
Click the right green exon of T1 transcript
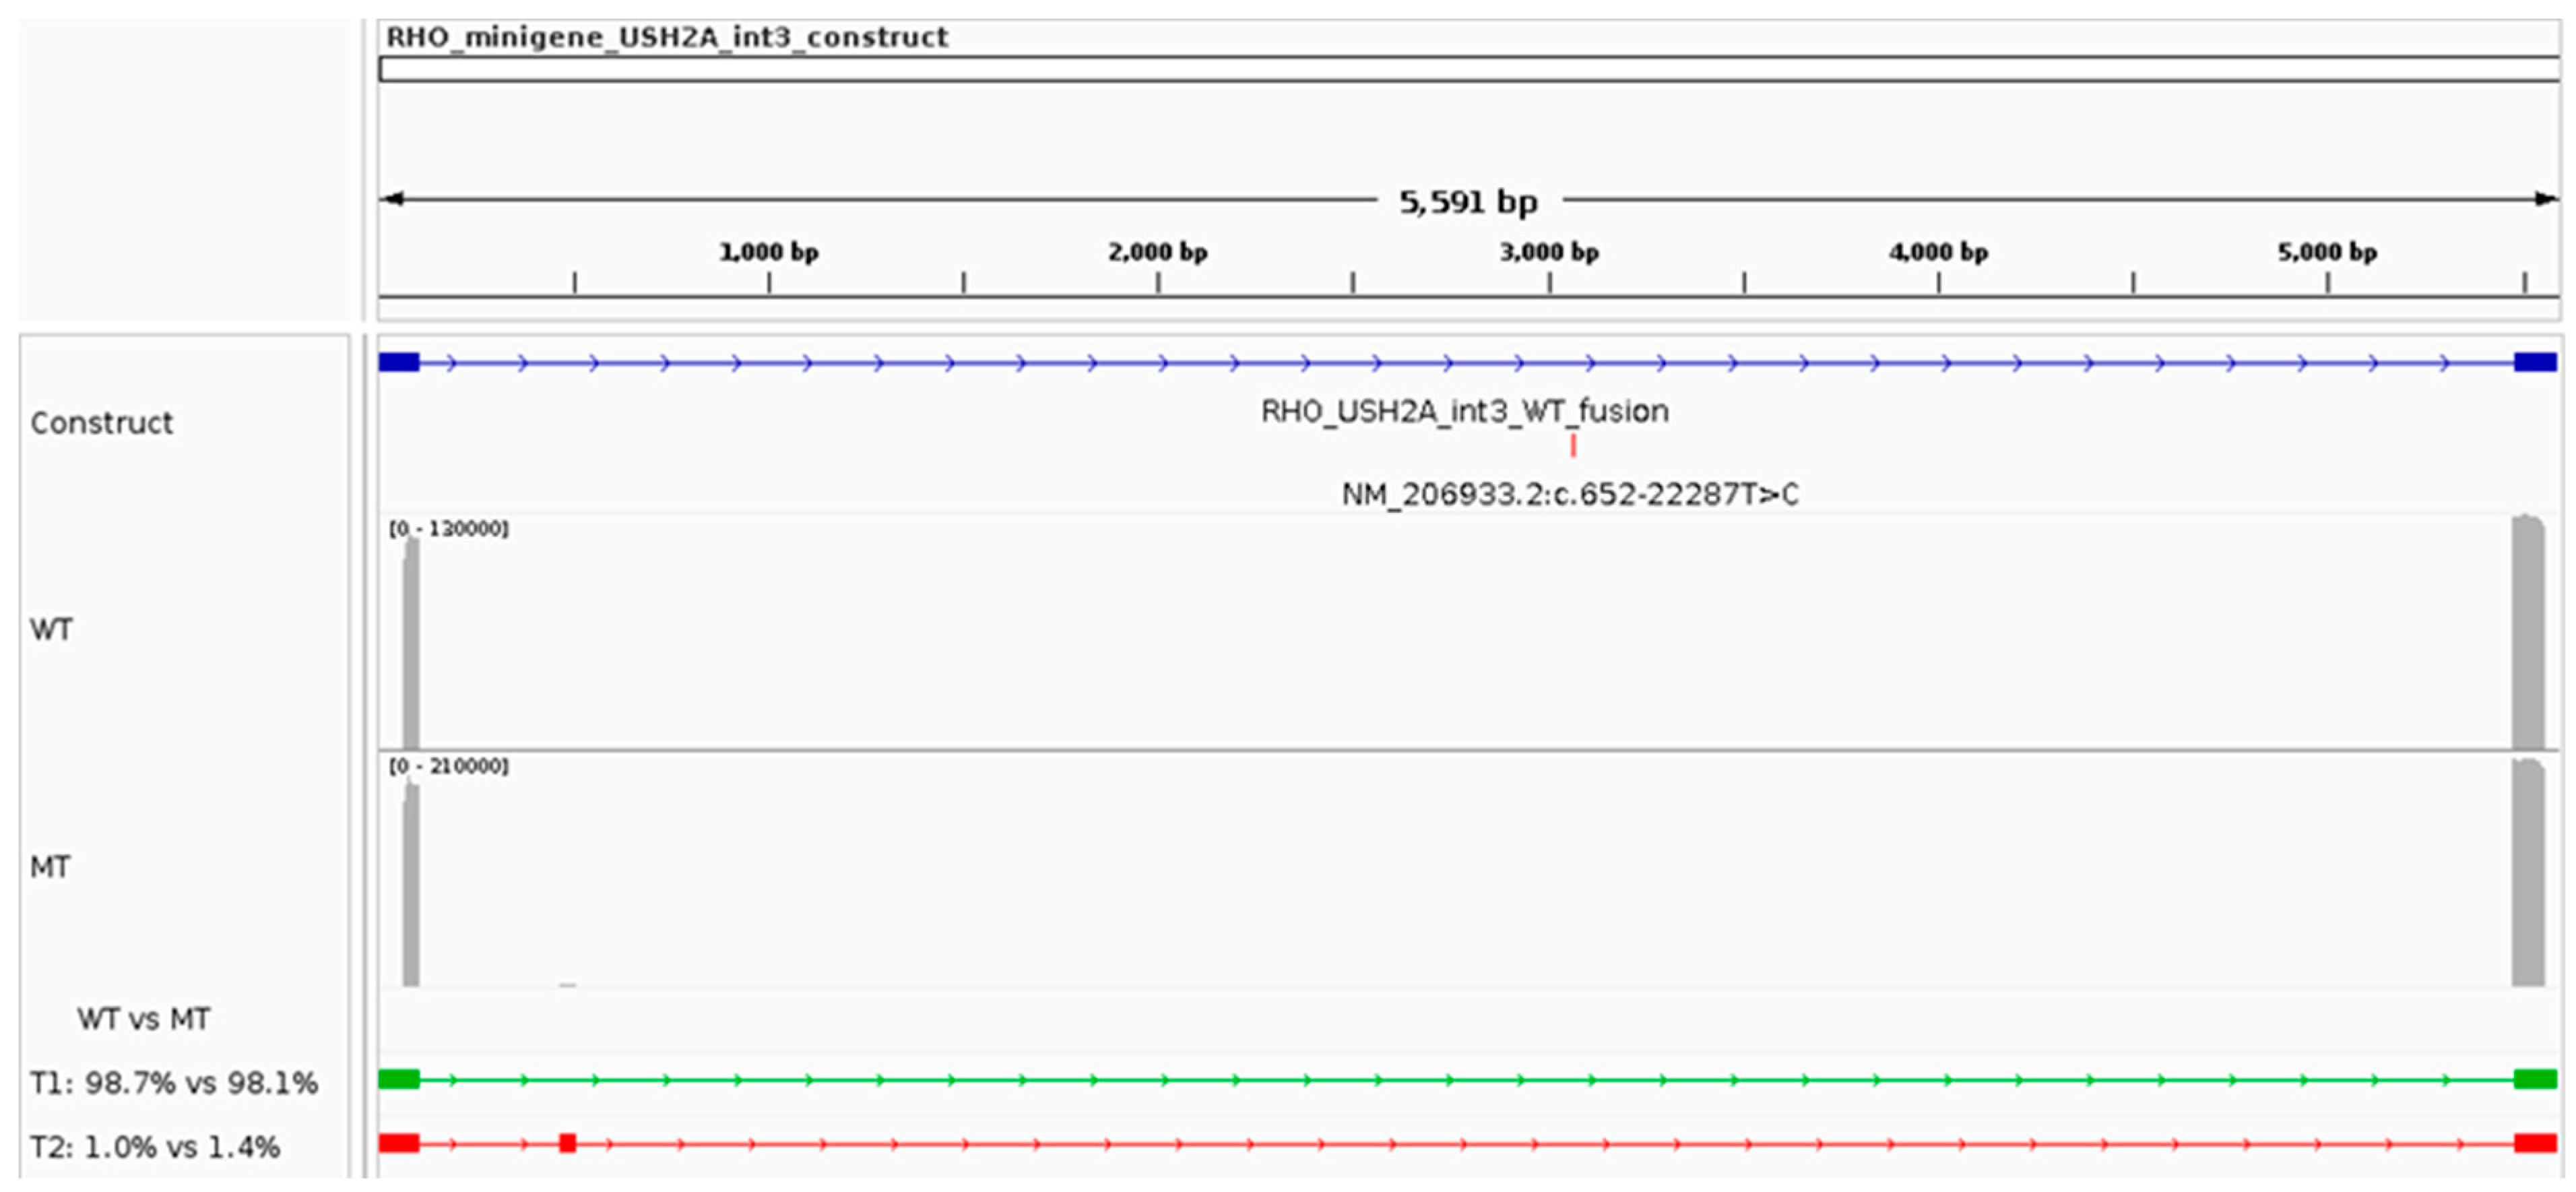click(x=2535, y=1079)
